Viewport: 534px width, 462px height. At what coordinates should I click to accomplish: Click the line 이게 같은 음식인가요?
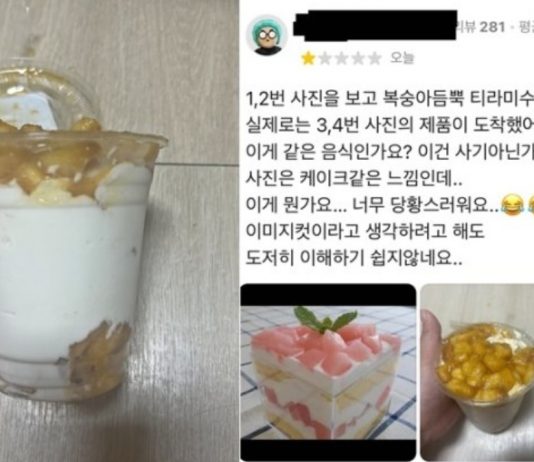(389, 152)
